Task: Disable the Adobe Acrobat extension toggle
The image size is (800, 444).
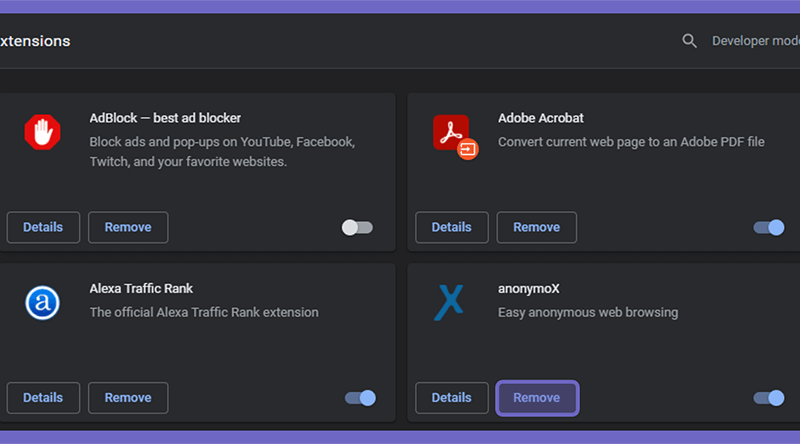Action: pyautogui.click(x=769, y=227)
